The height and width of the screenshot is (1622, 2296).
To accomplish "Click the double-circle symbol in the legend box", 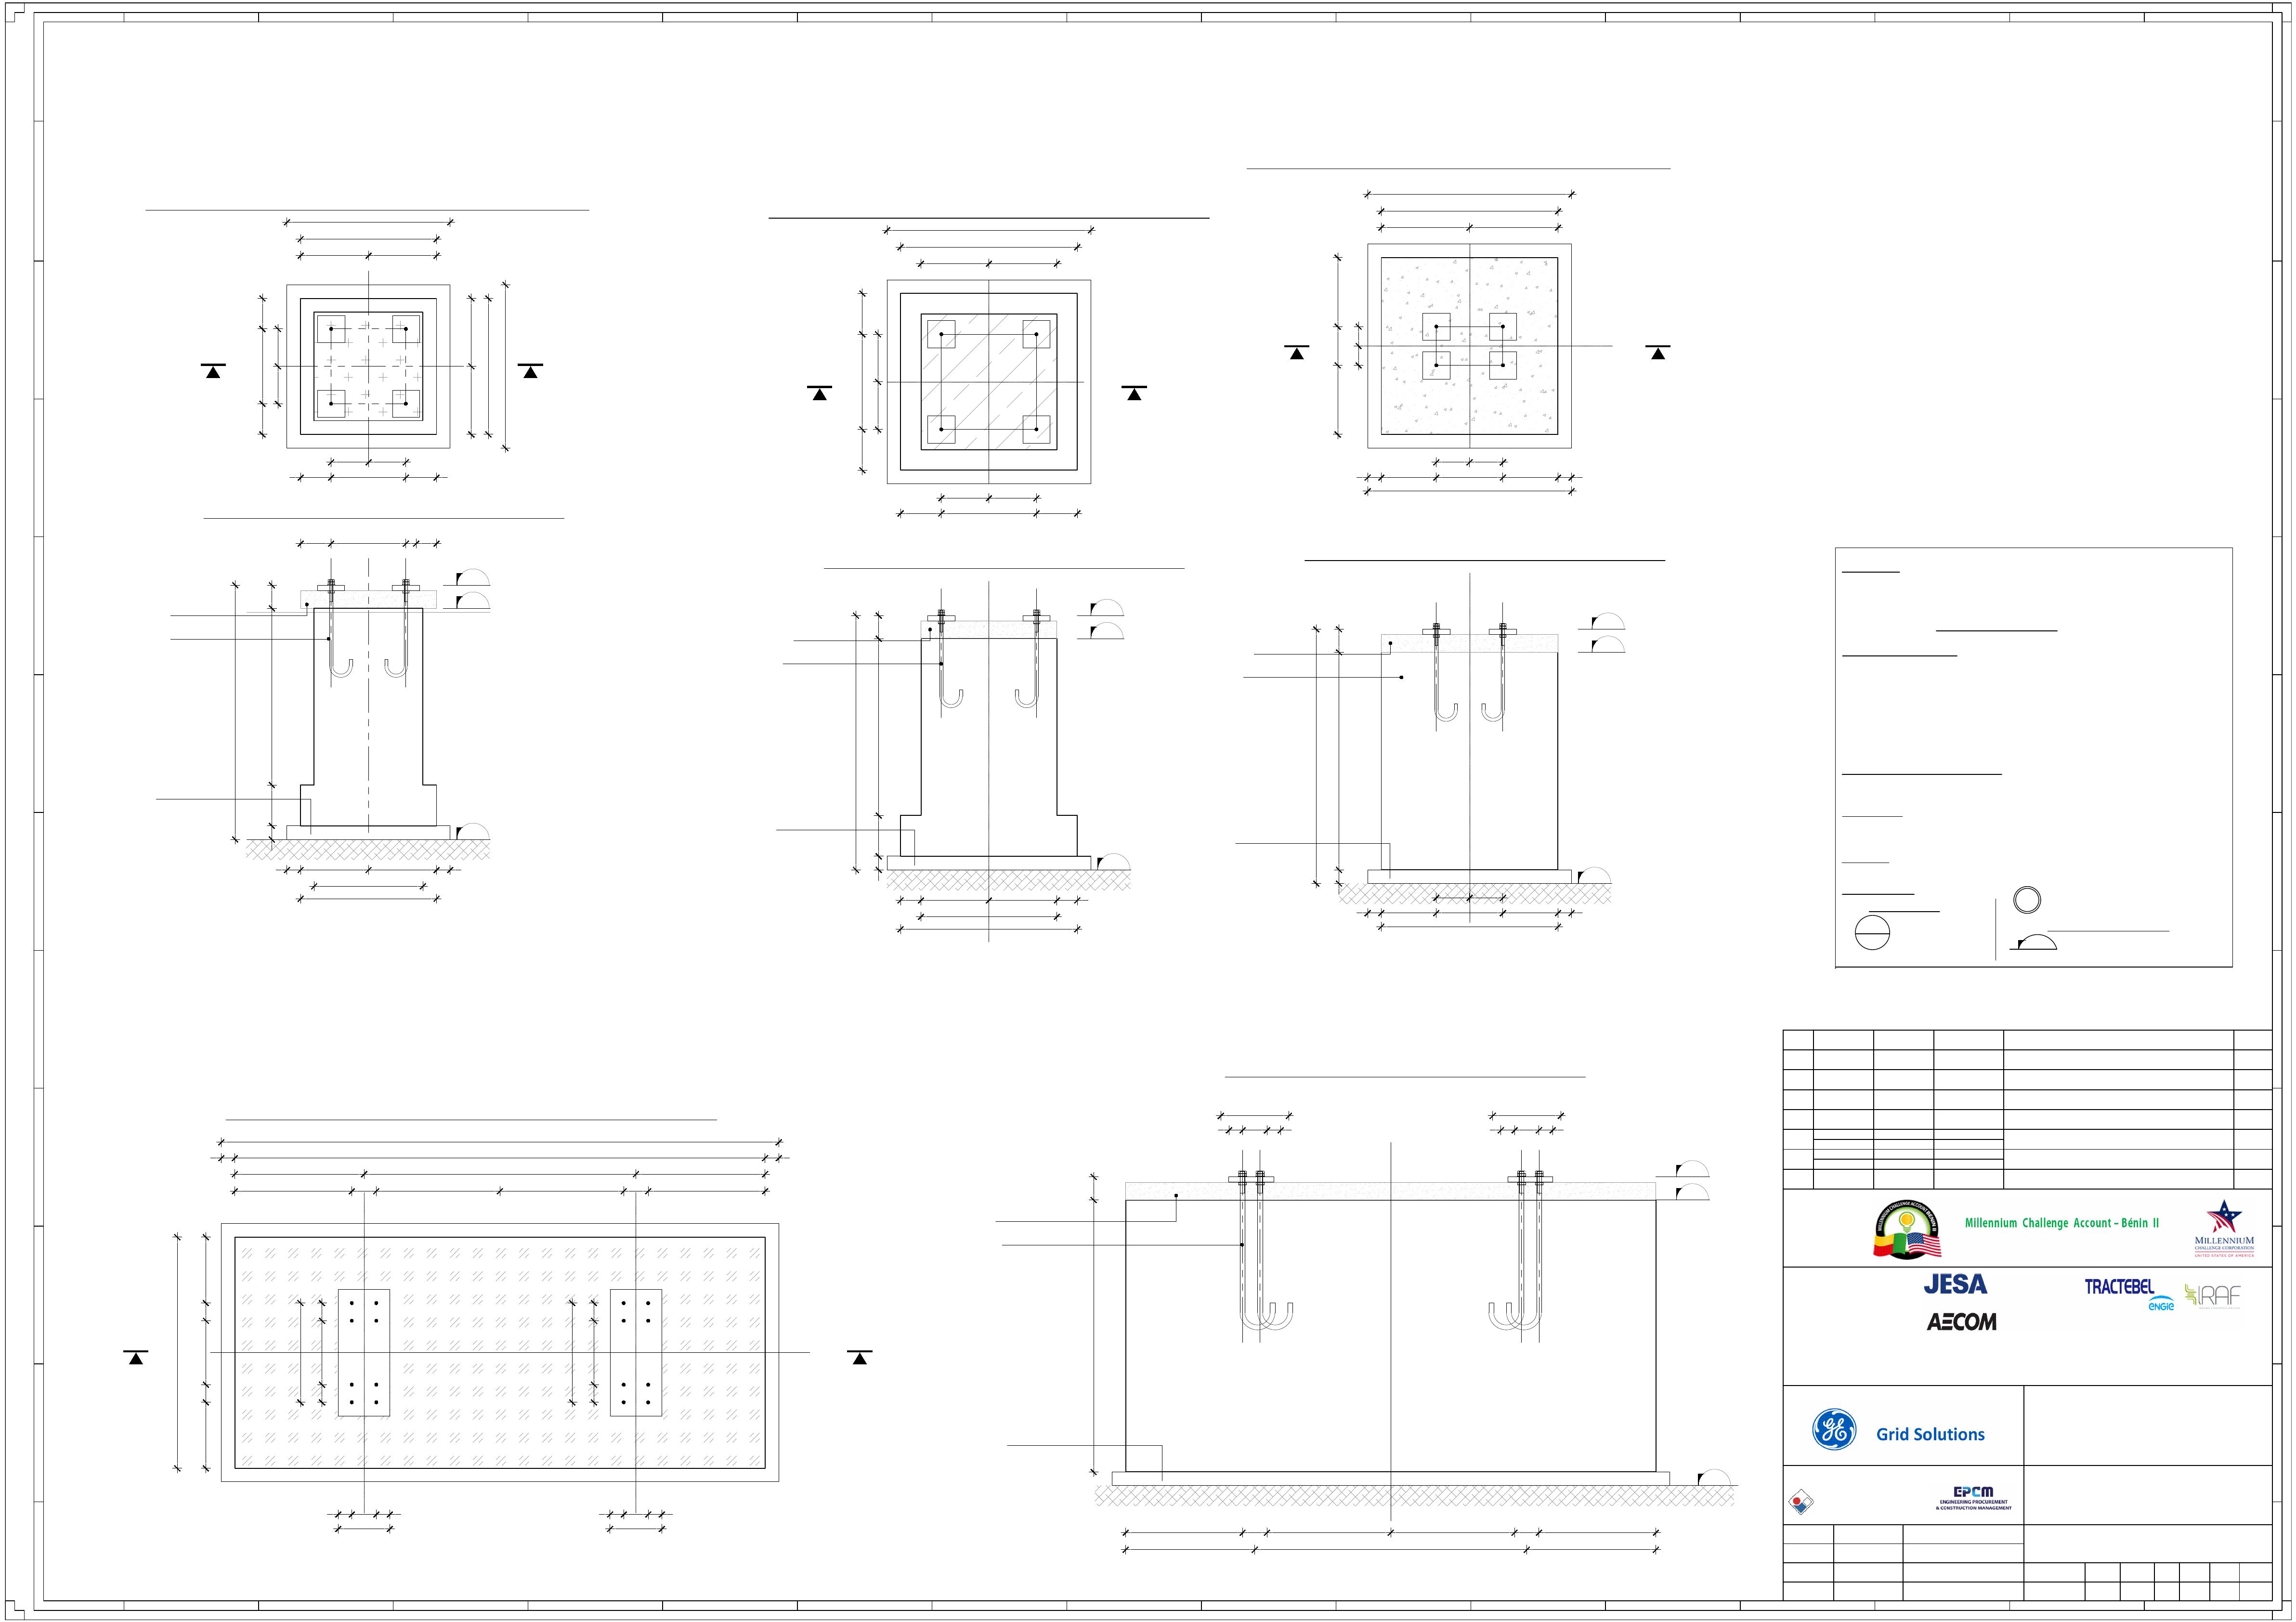I will pyautogui.click(x=2026, y=900).
